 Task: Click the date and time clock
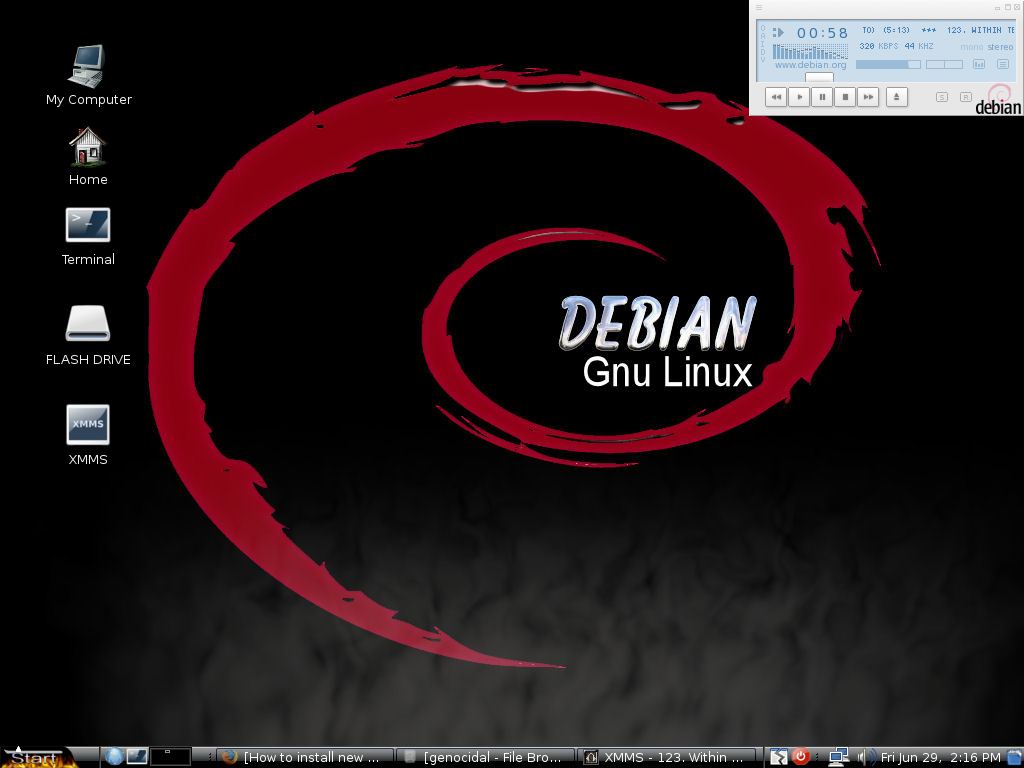coord(940,758)
